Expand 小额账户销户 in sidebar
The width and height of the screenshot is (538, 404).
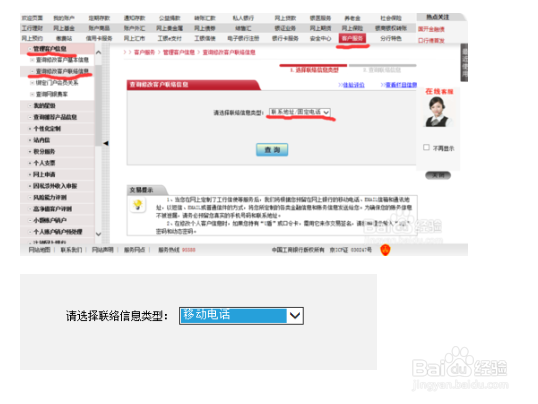(x=50, y=220)
